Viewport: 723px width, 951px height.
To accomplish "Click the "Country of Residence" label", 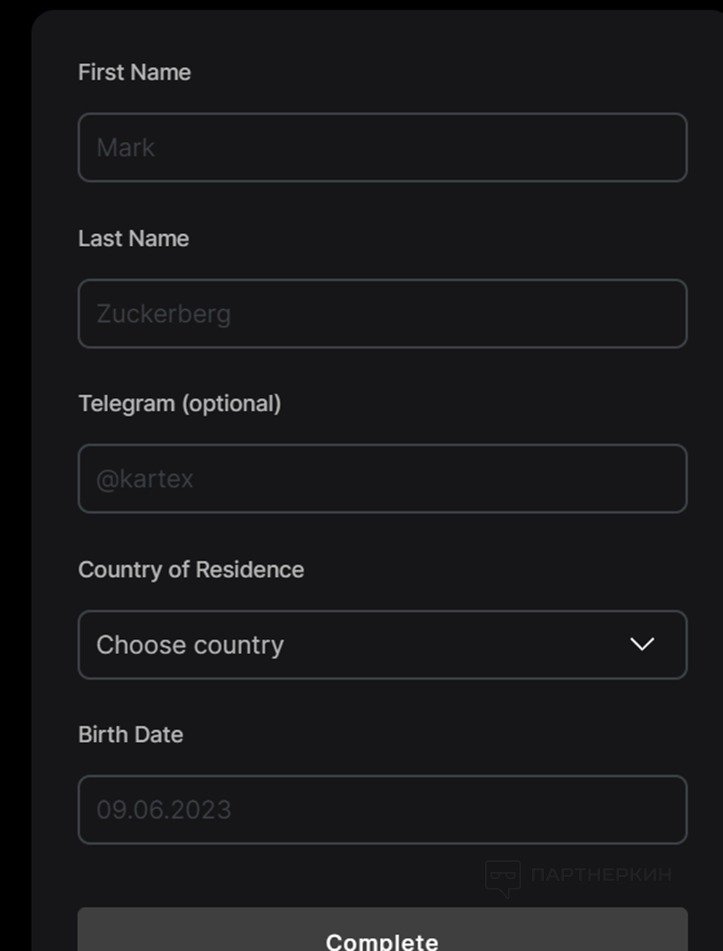I will (x=191, y=569).
